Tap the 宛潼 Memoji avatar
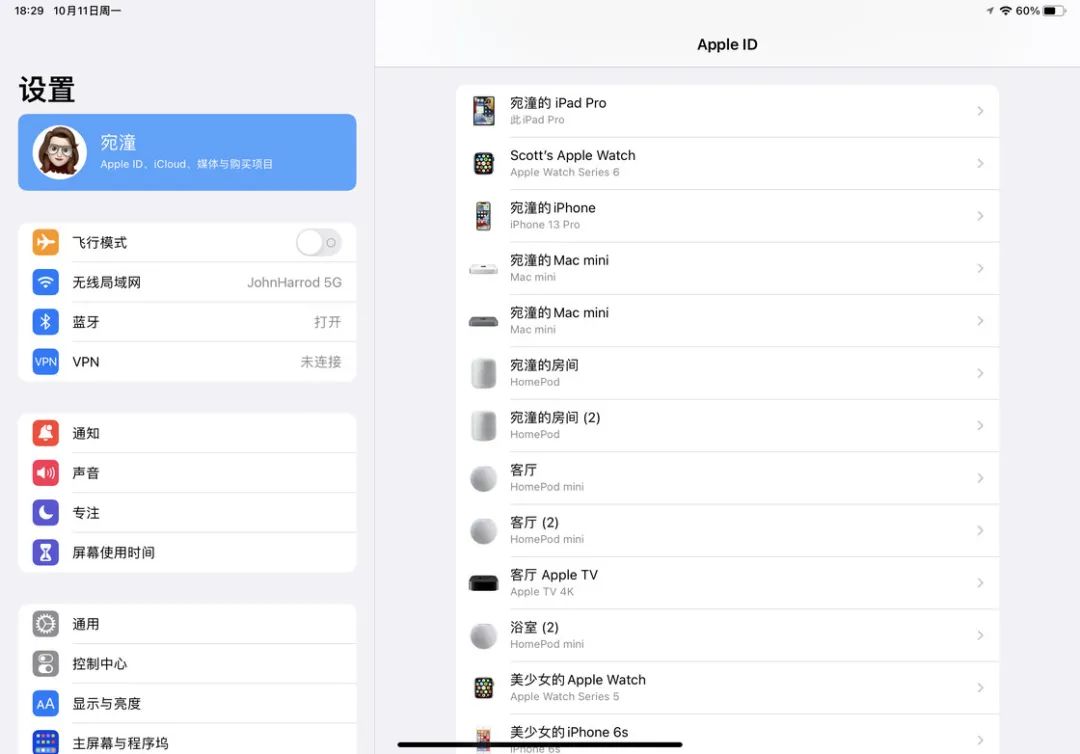This screenshot has width=1080, height=754. (59, 152)
